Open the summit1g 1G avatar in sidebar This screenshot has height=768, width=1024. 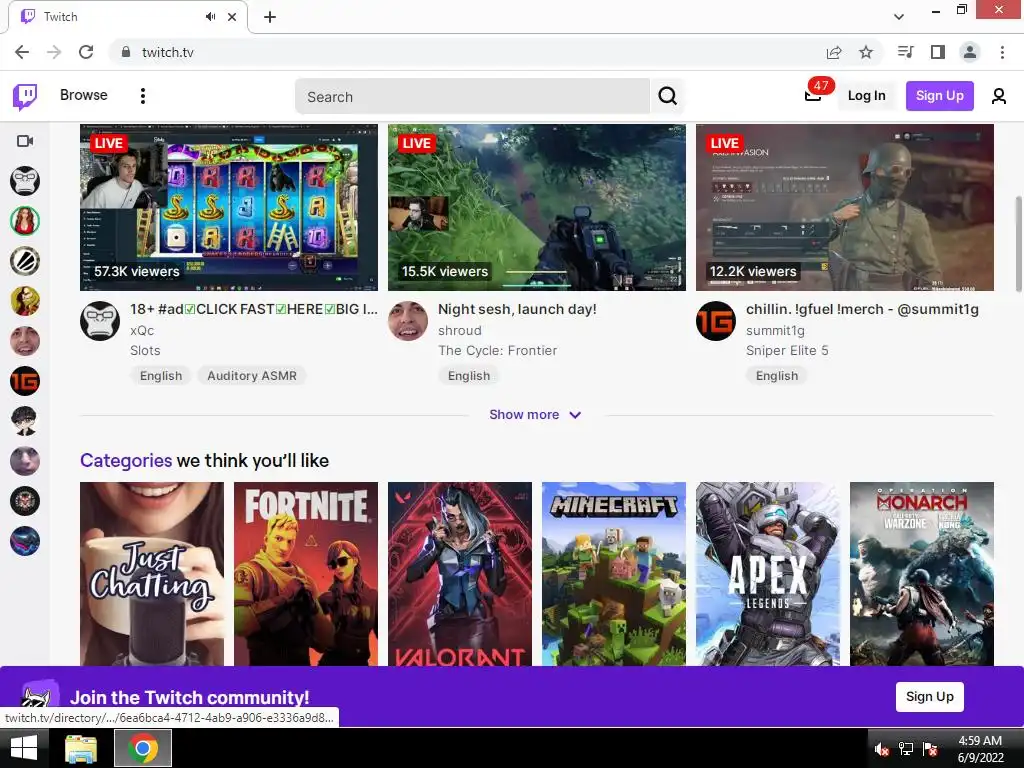pyautogui.click(x=25, y=381)
